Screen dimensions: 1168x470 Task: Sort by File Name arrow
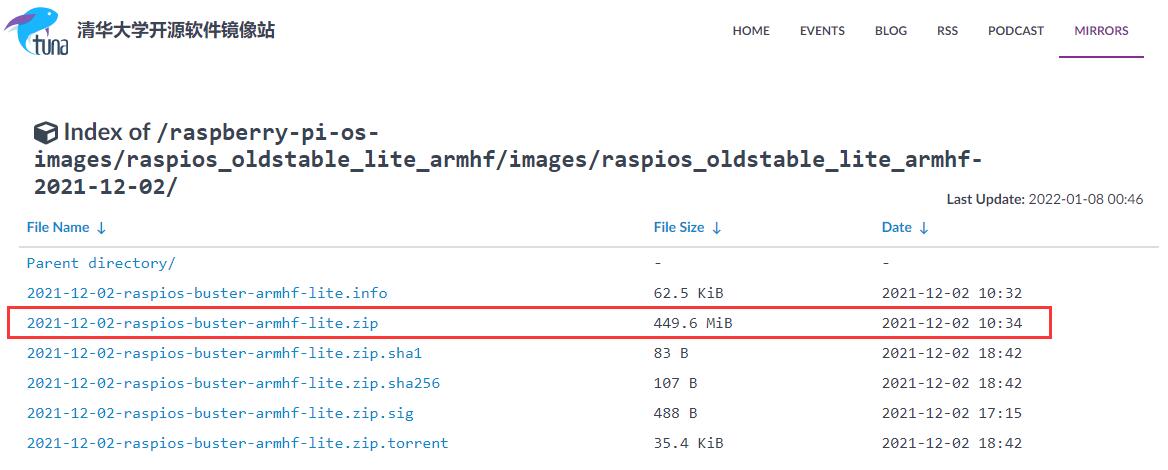(101, 228)
